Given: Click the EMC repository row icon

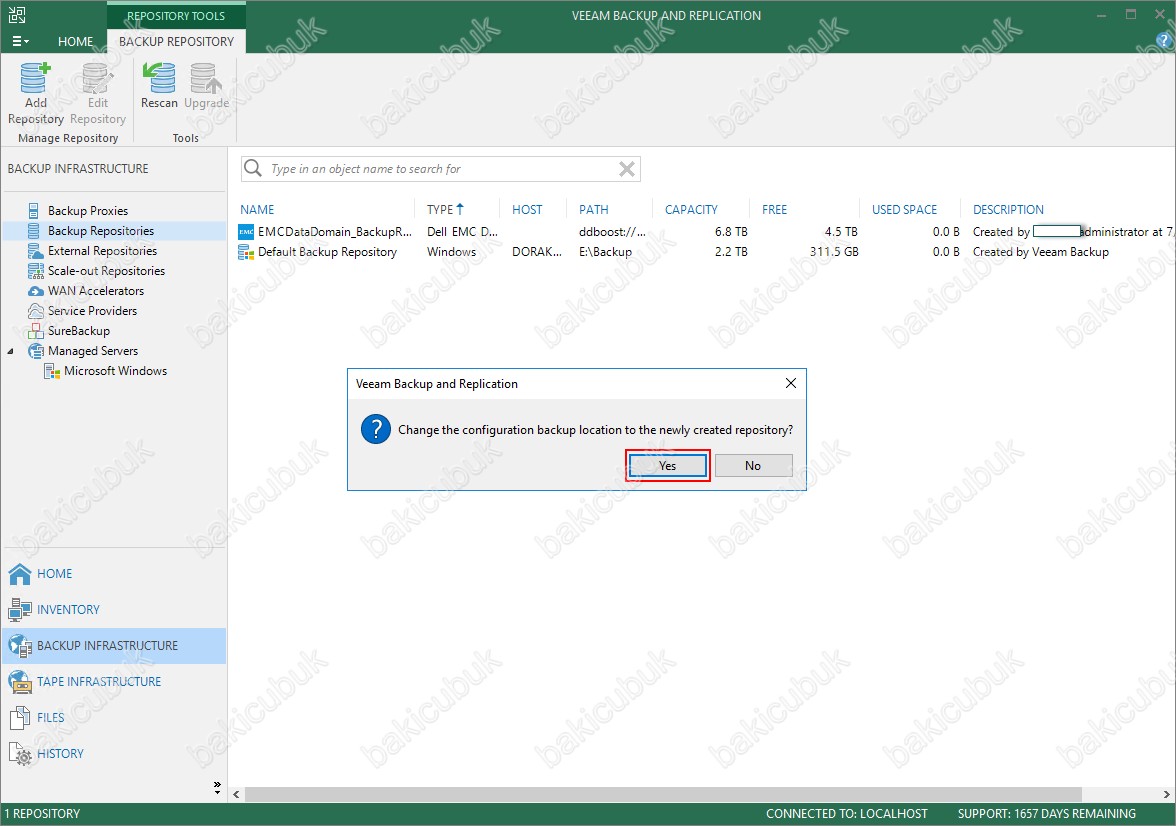Looking at the screenshot, I should tap(246, 232).
